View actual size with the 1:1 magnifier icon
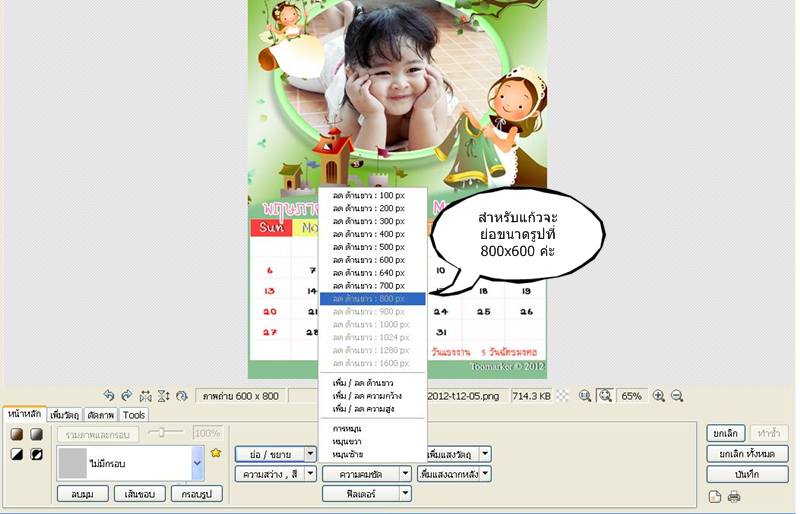 point(585,396)
